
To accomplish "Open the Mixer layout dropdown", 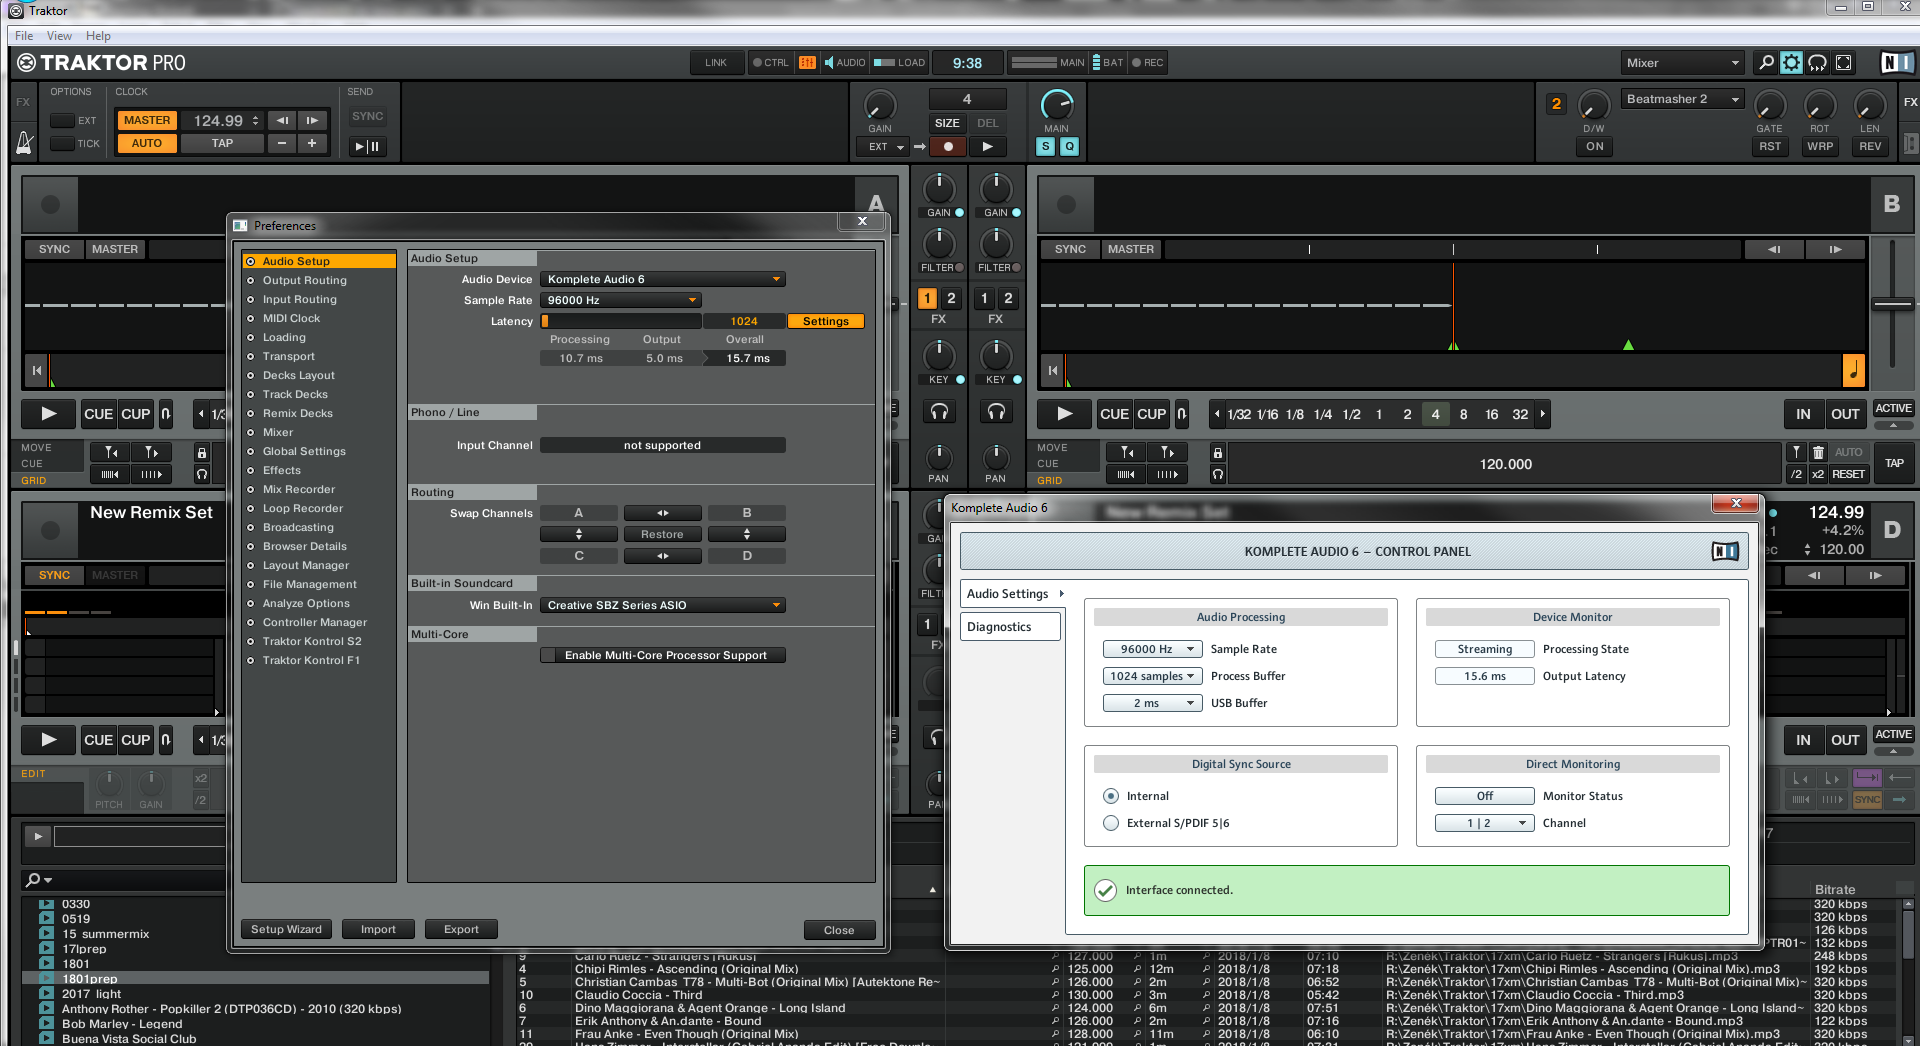I will tap(1682, 63).
